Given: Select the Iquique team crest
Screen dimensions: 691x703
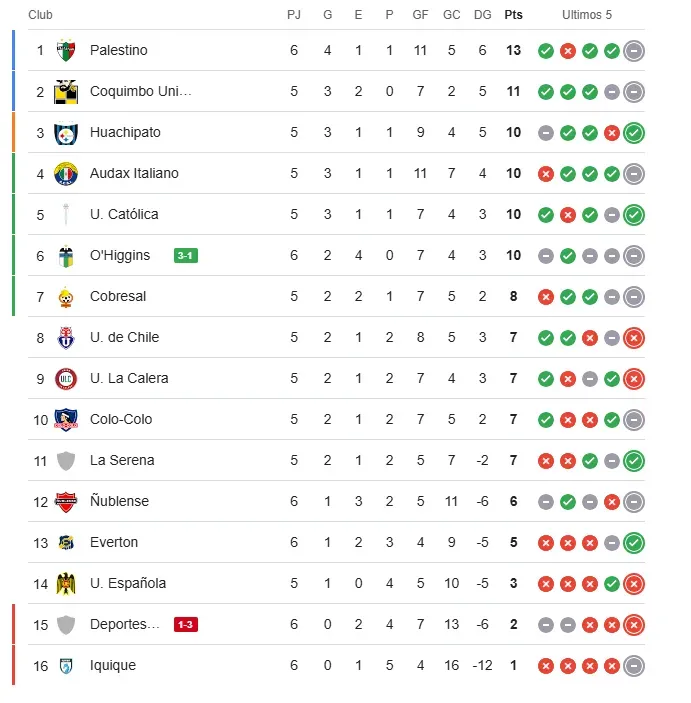Looking at the screenshot, I should (66, 665).
